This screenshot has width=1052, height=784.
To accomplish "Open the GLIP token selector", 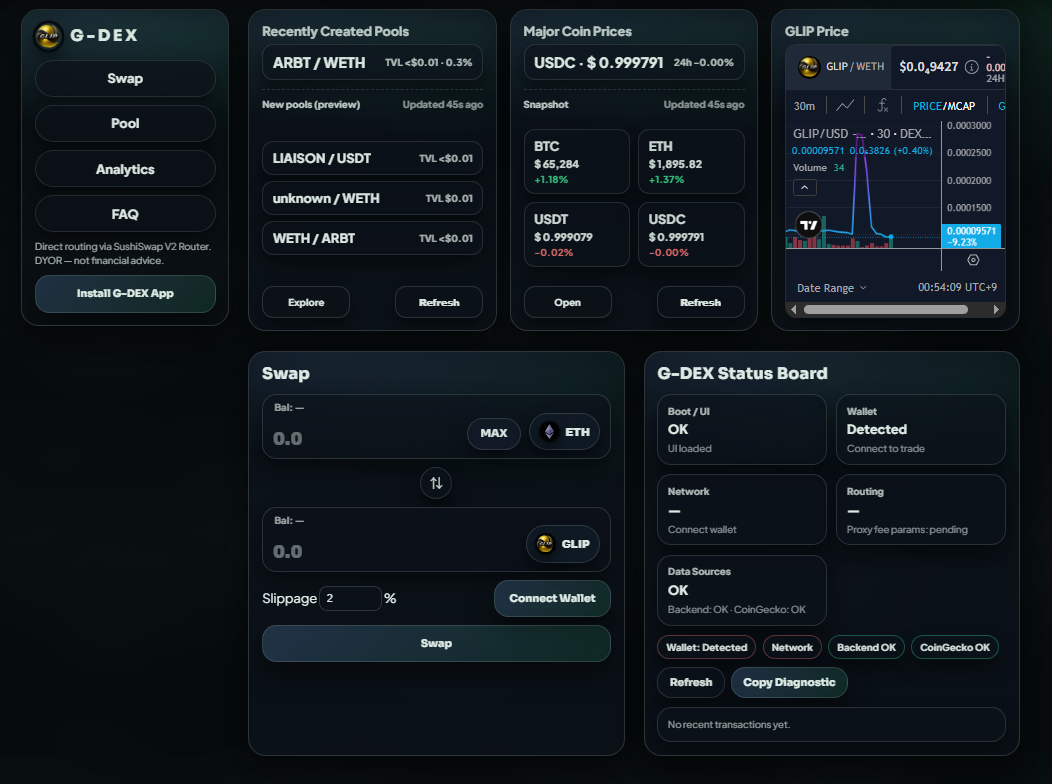I will tap(563, 543).
